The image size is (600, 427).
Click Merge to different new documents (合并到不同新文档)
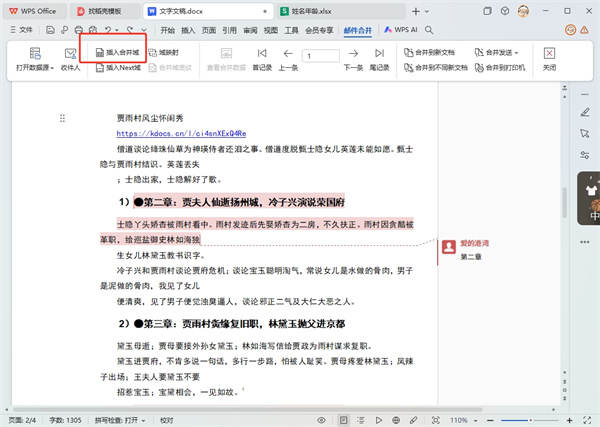click(x=436, y=68)
